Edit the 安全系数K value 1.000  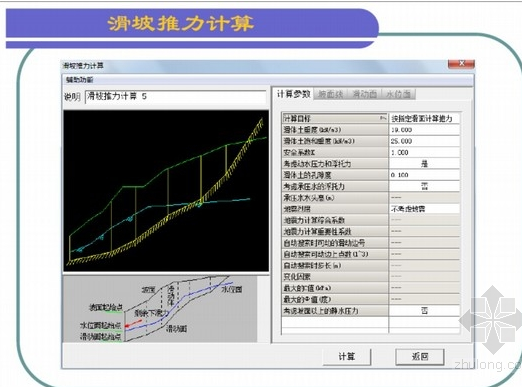(424, 152)
